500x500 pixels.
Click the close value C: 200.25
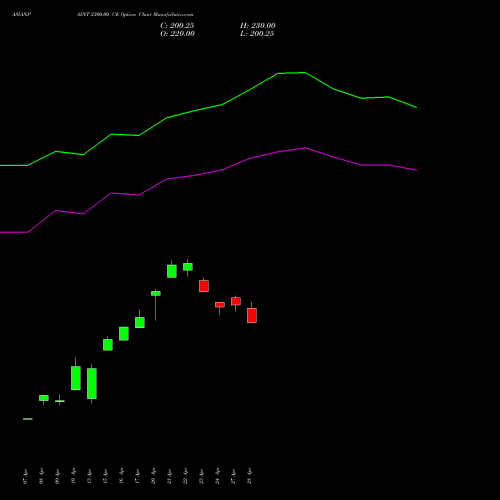pyautogui.click(x=177, y=26)
